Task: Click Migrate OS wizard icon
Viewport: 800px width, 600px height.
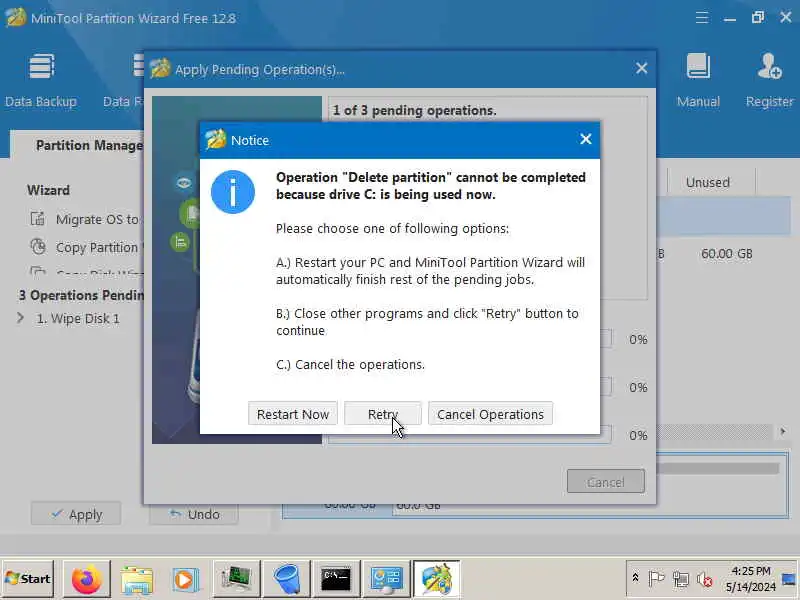Action: 38,219
